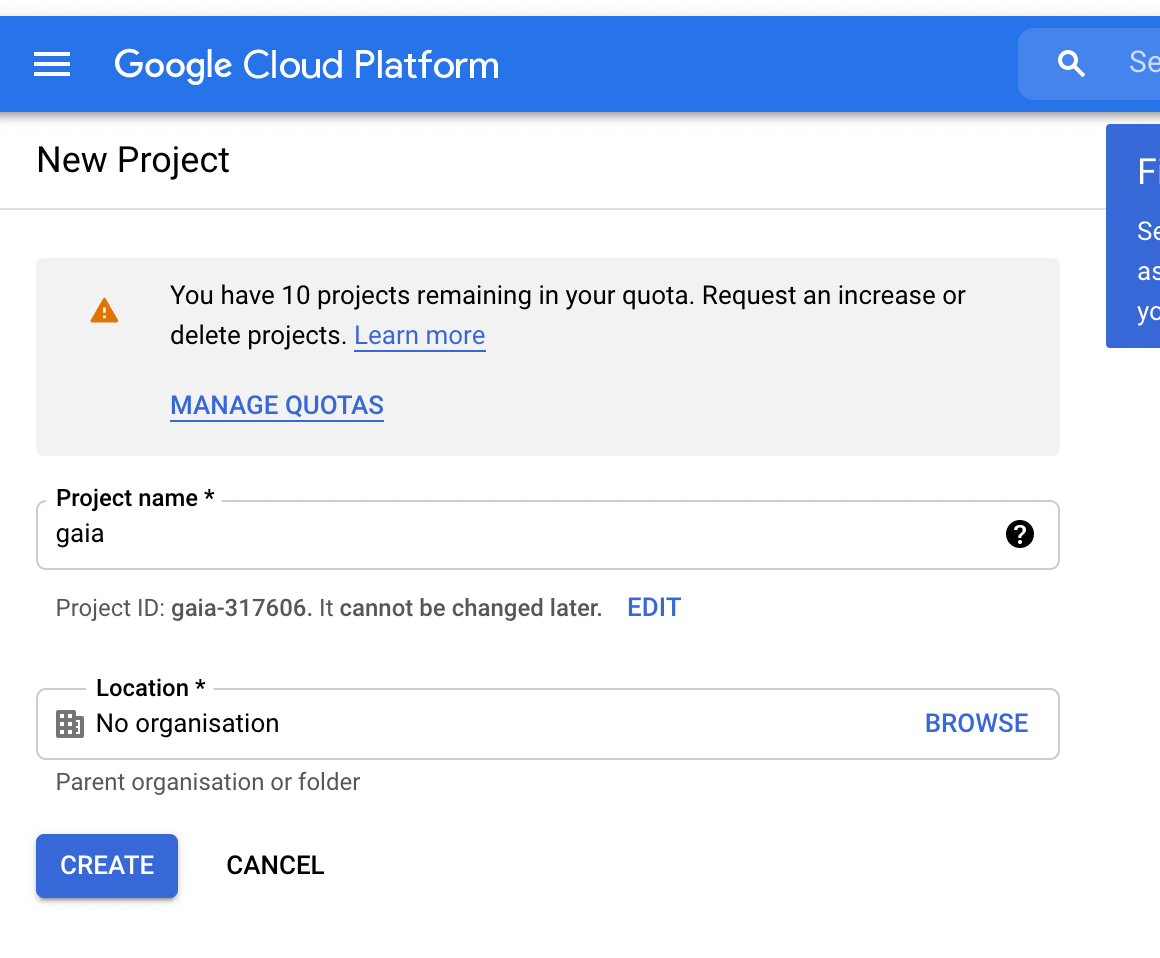Open the MANAGE QUOTAS link
Viewport: 1160px width, 958px height.
277,405
